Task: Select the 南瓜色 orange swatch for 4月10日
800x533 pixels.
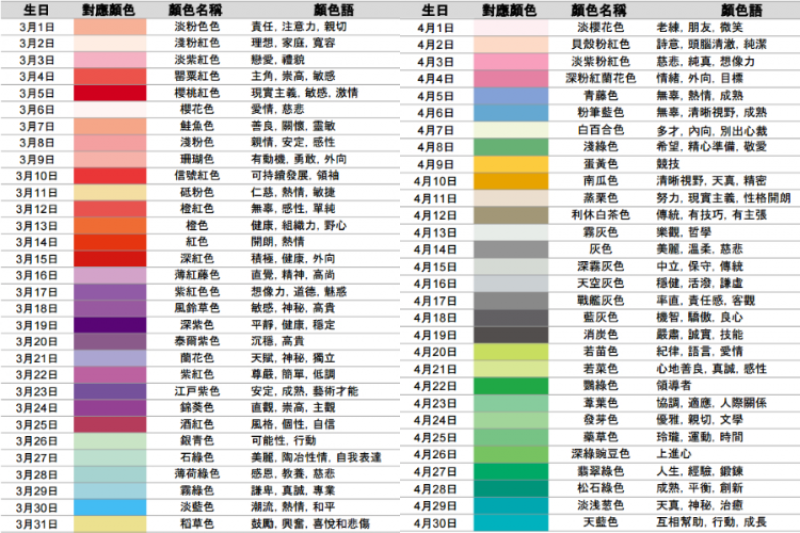Action: (x=512, y=181)
